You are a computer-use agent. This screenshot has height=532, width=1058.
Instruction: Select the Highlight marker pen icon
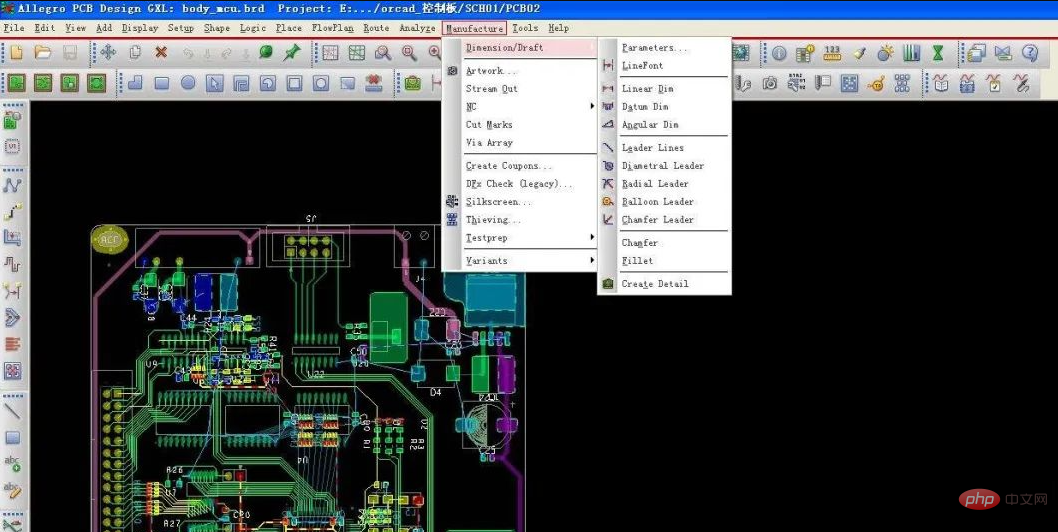(x=858, y=53)
